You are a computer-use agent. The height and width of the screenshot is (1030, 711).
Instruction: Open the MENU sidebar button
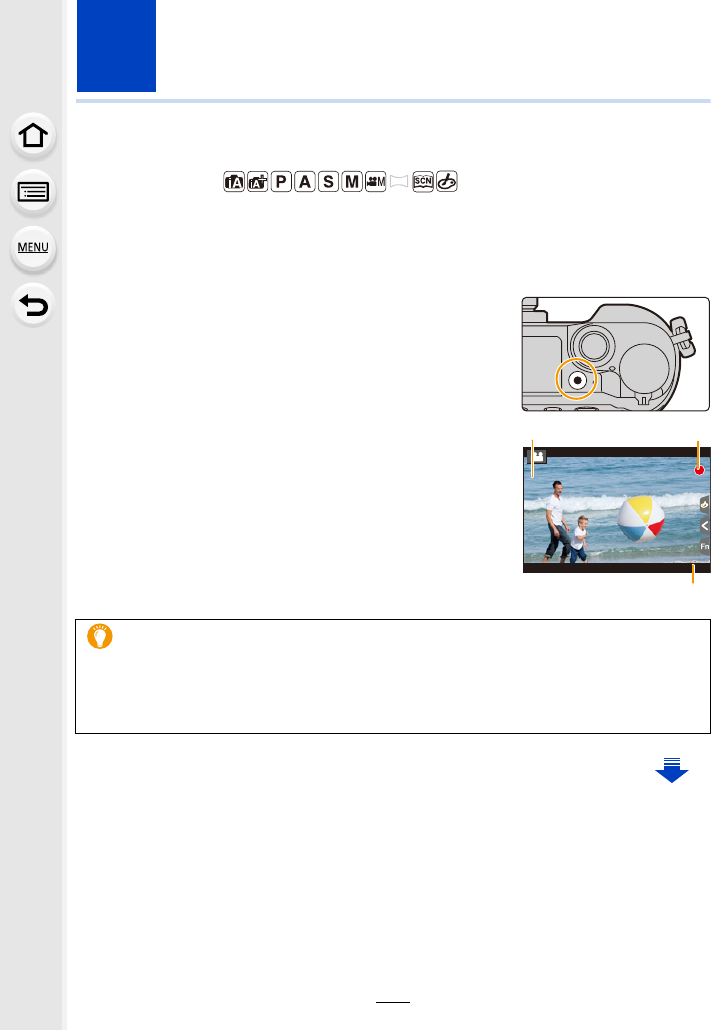[x=33, y=248]
